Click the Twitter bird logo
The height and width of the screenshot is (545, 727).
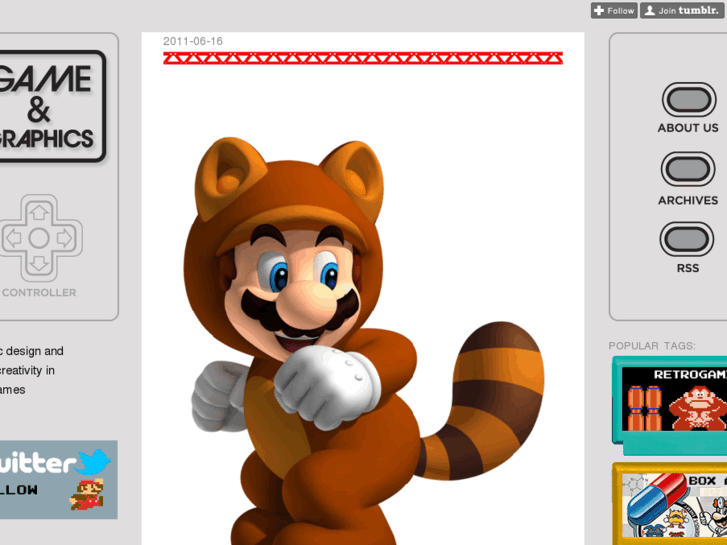(x=94, y=462)
